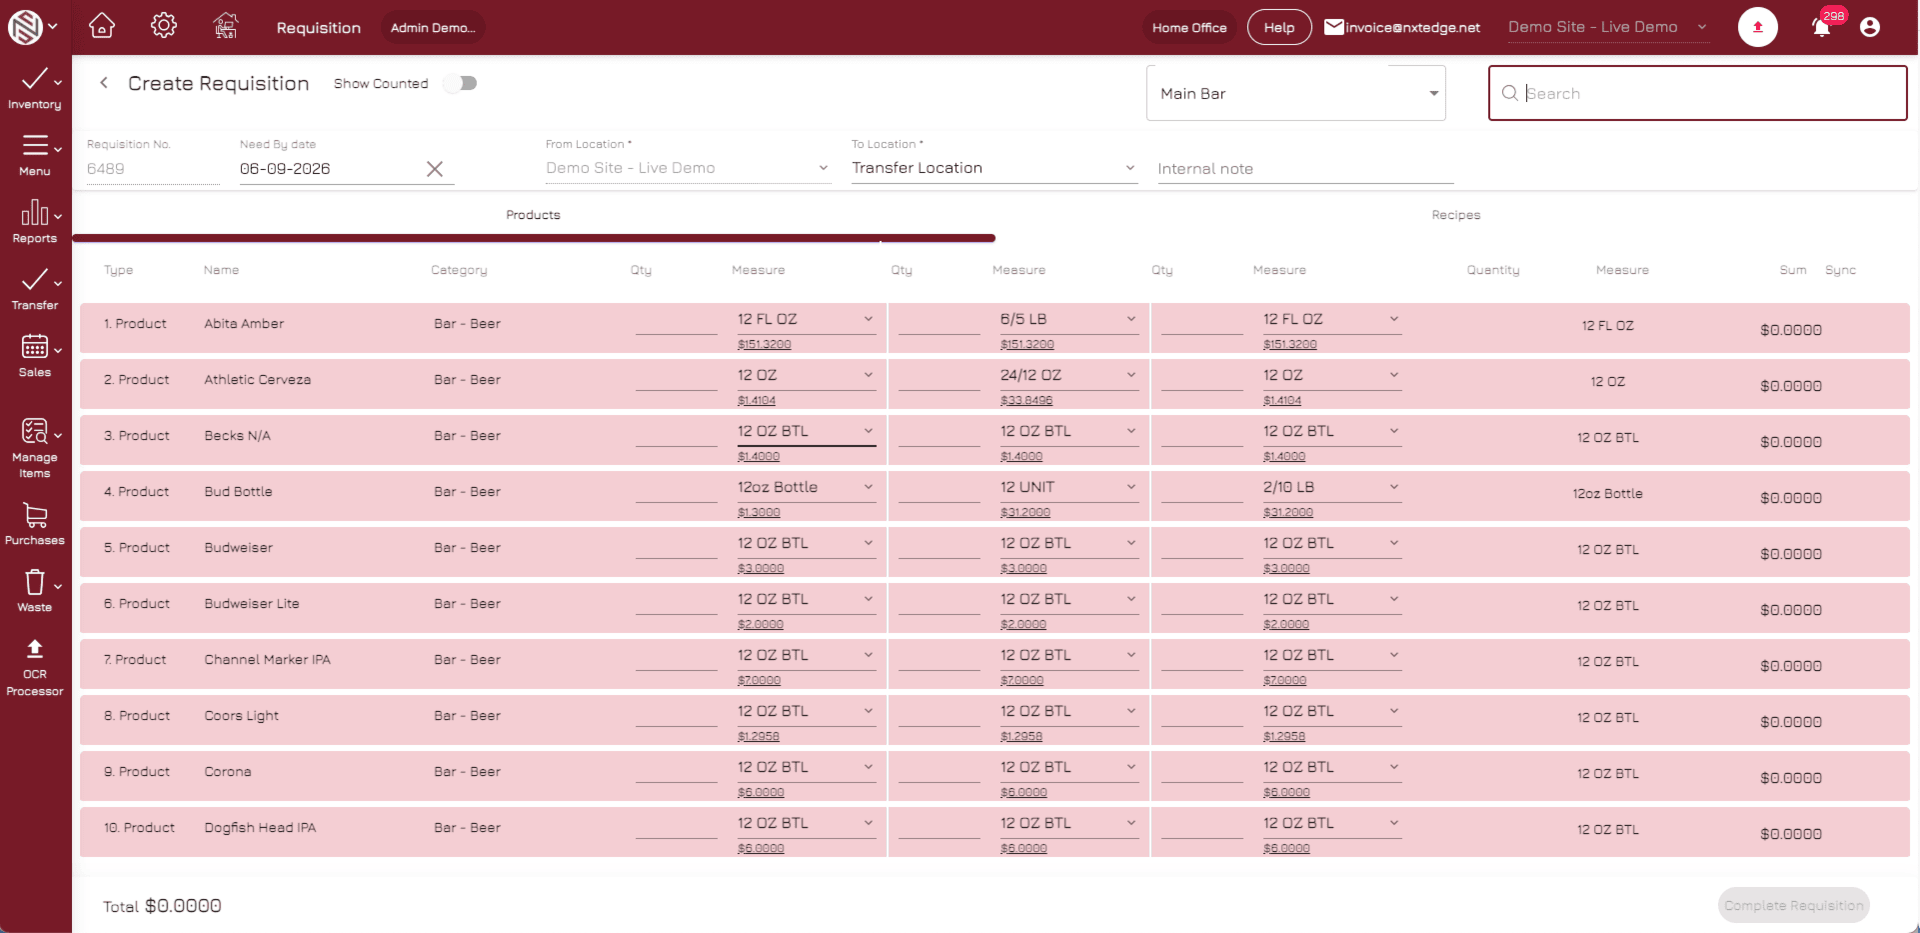This screenshot has width=1920, height=933.
Task: Click the Complete Requisition button
Action: 1794,905
